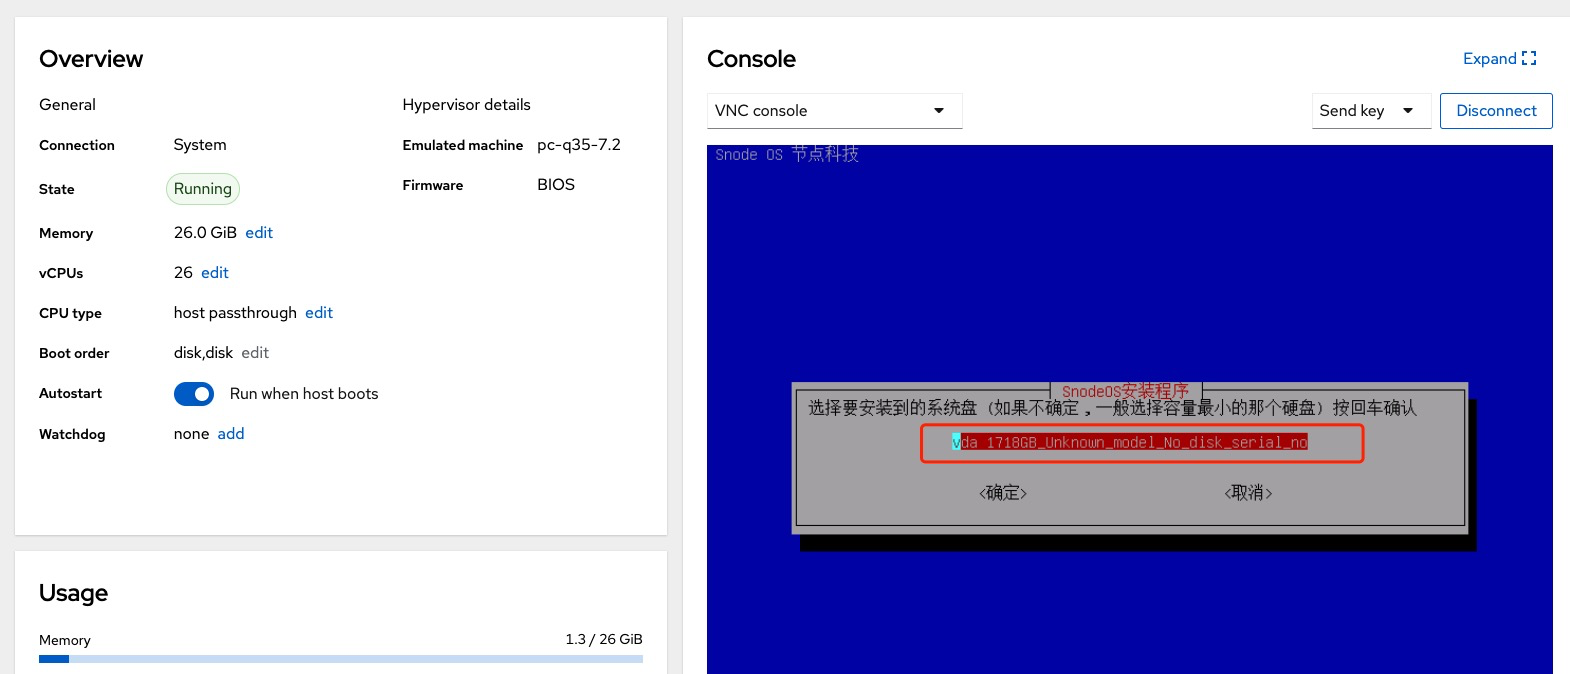
Task: Click the <确定> confirm option in installer
Action: (1003, 493)
